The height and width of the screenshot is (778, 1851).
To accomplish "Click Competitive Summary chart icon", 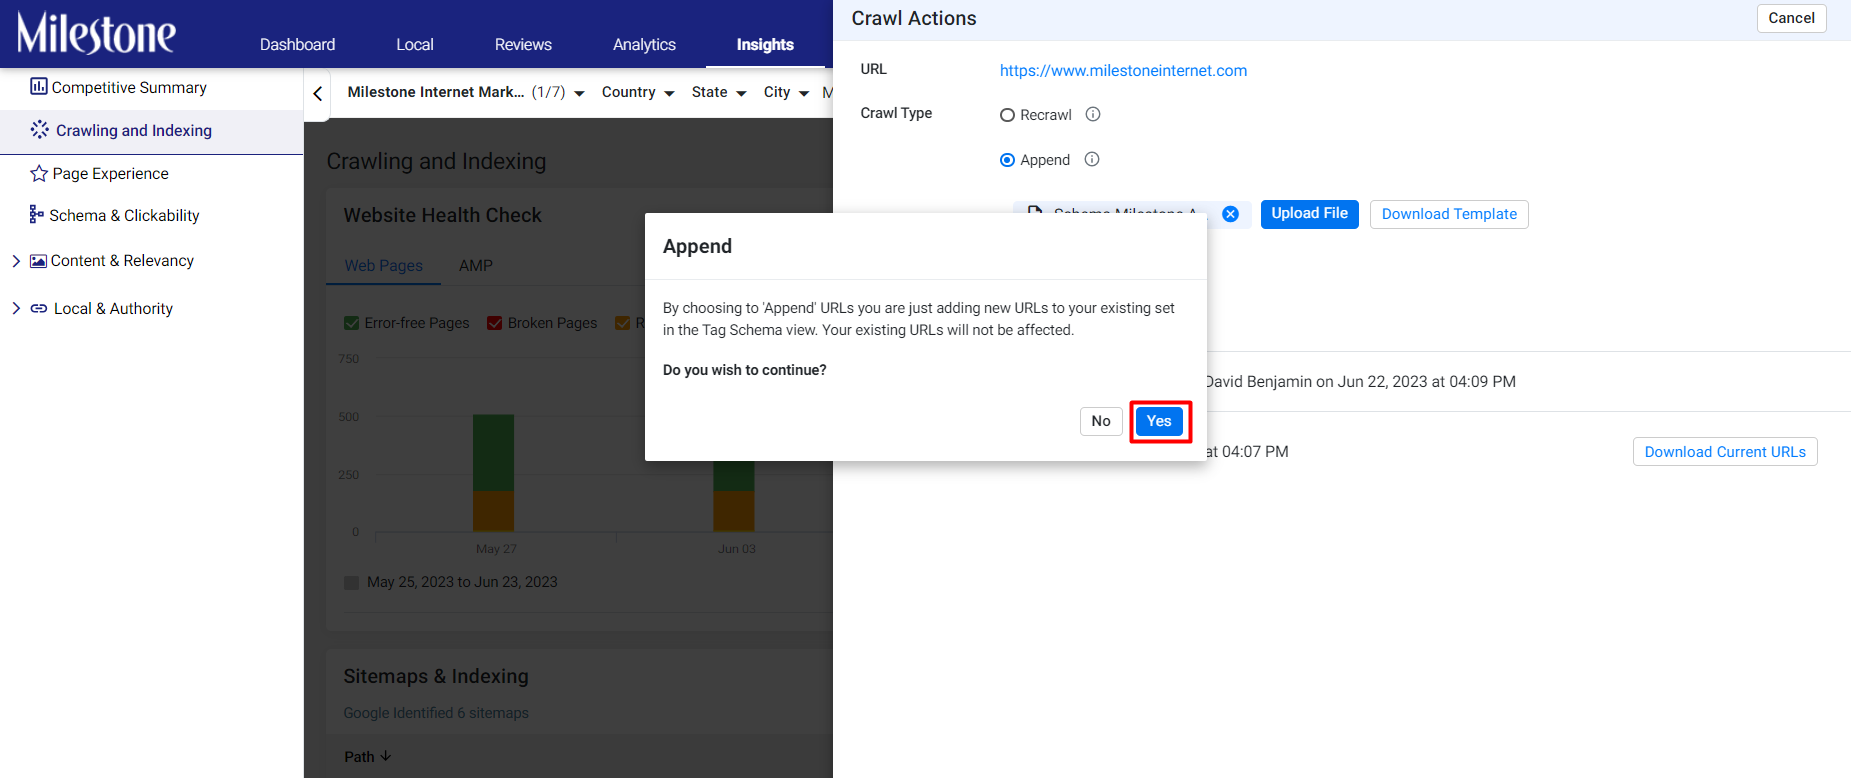I will tap(39, 86).
